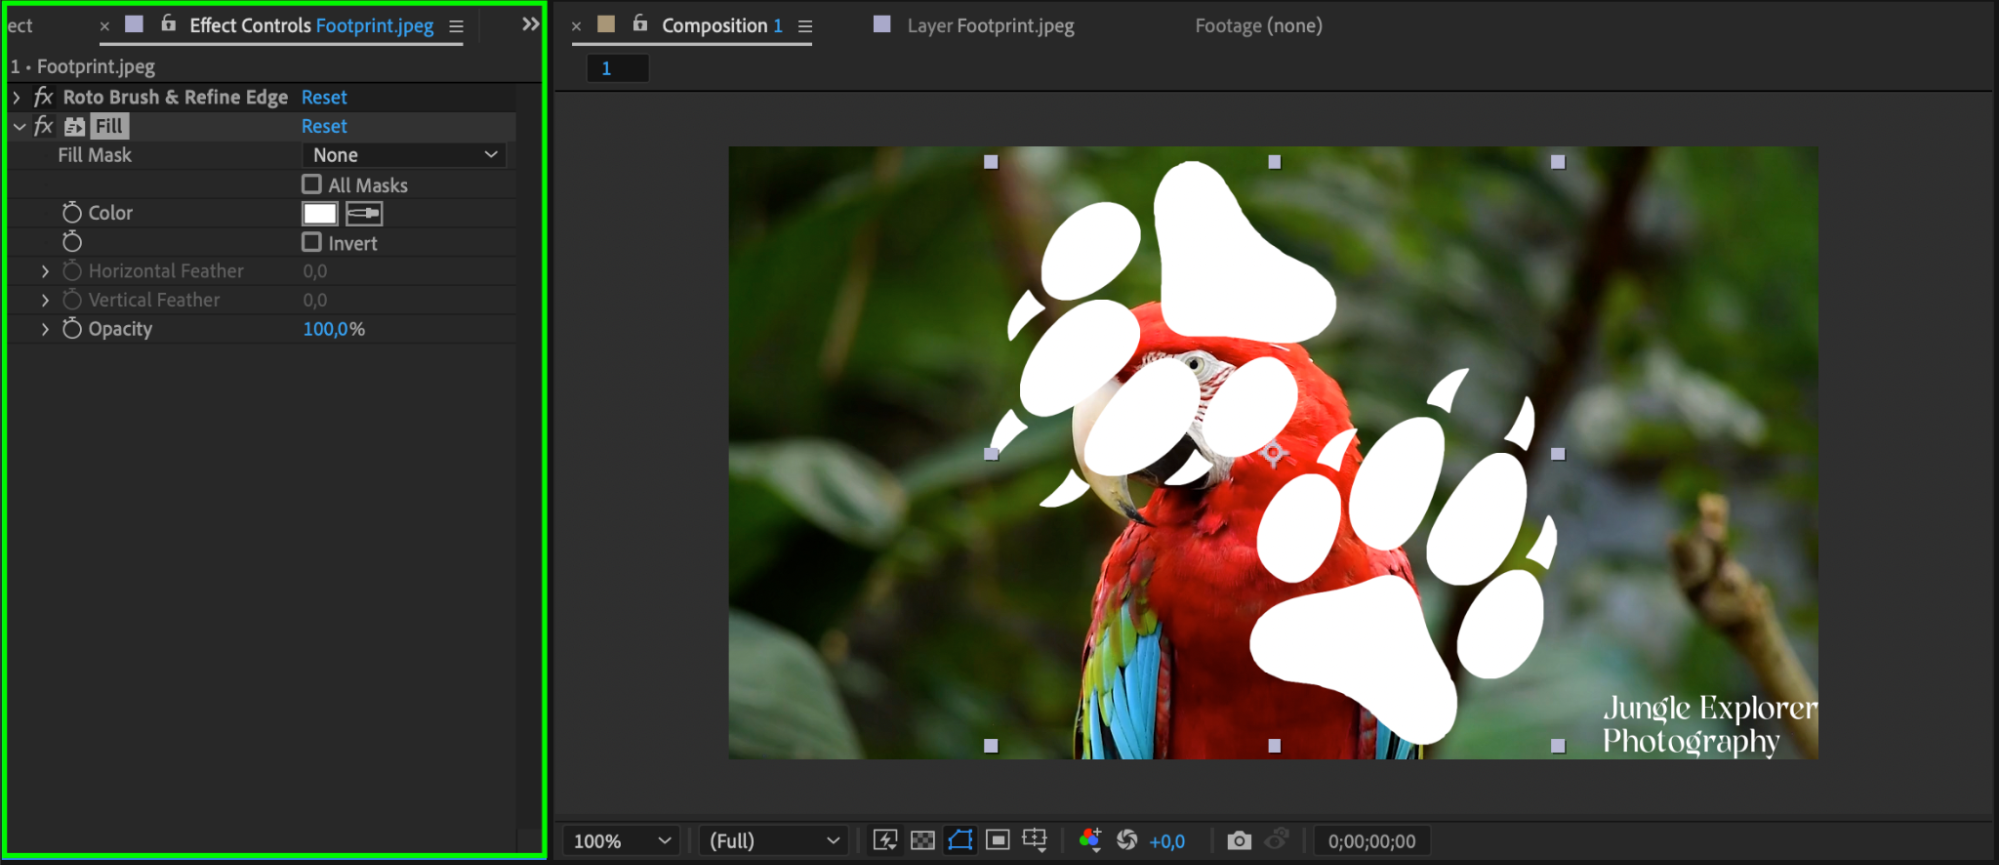
Task: Open the 100% magnification dropdown
Action: (621, 841)
